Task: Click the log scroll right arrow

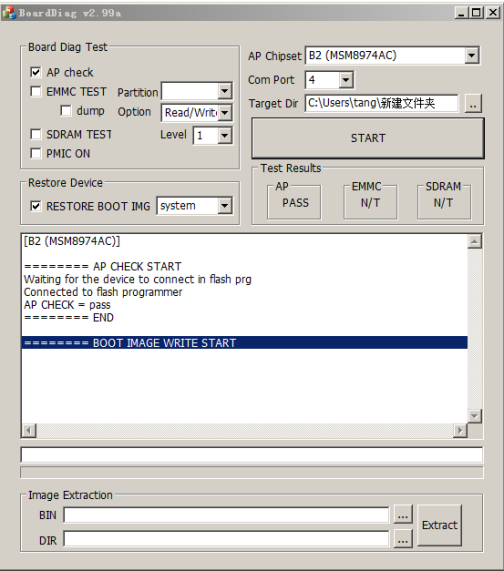Action: coord(460,430)
